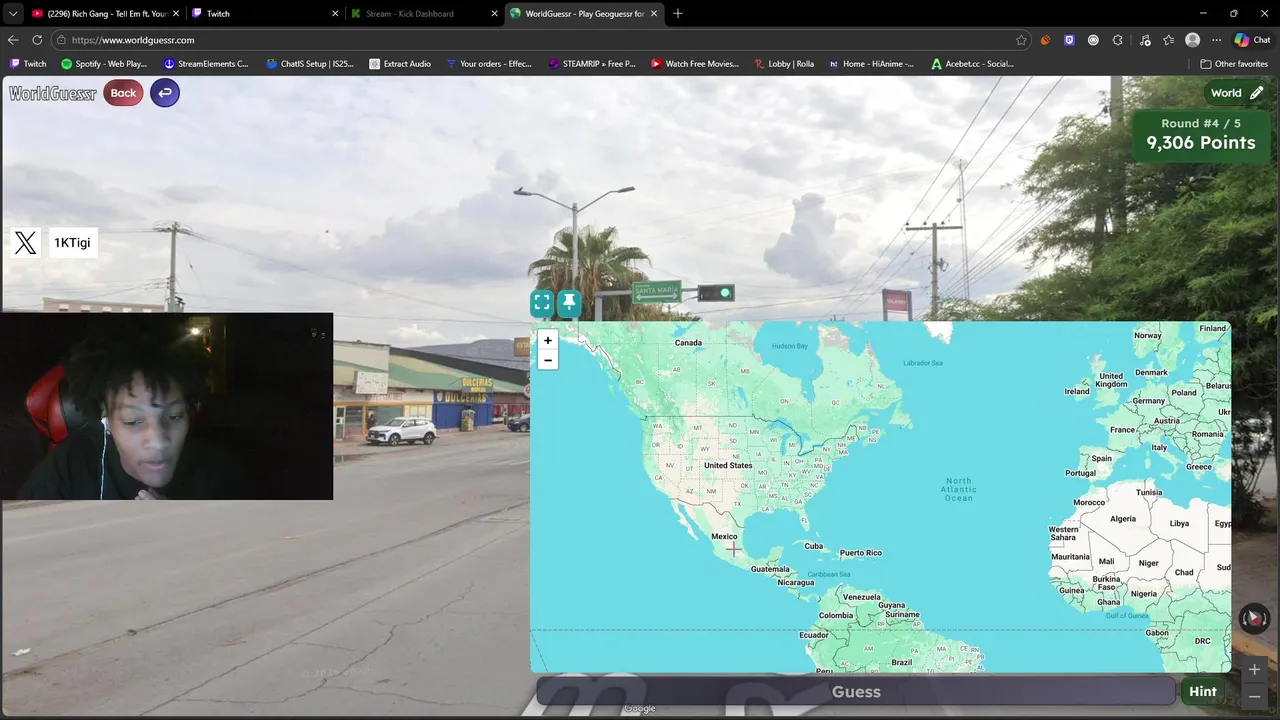Click Spain on the map
1280x720 pixels.
tap(1102, 459)
